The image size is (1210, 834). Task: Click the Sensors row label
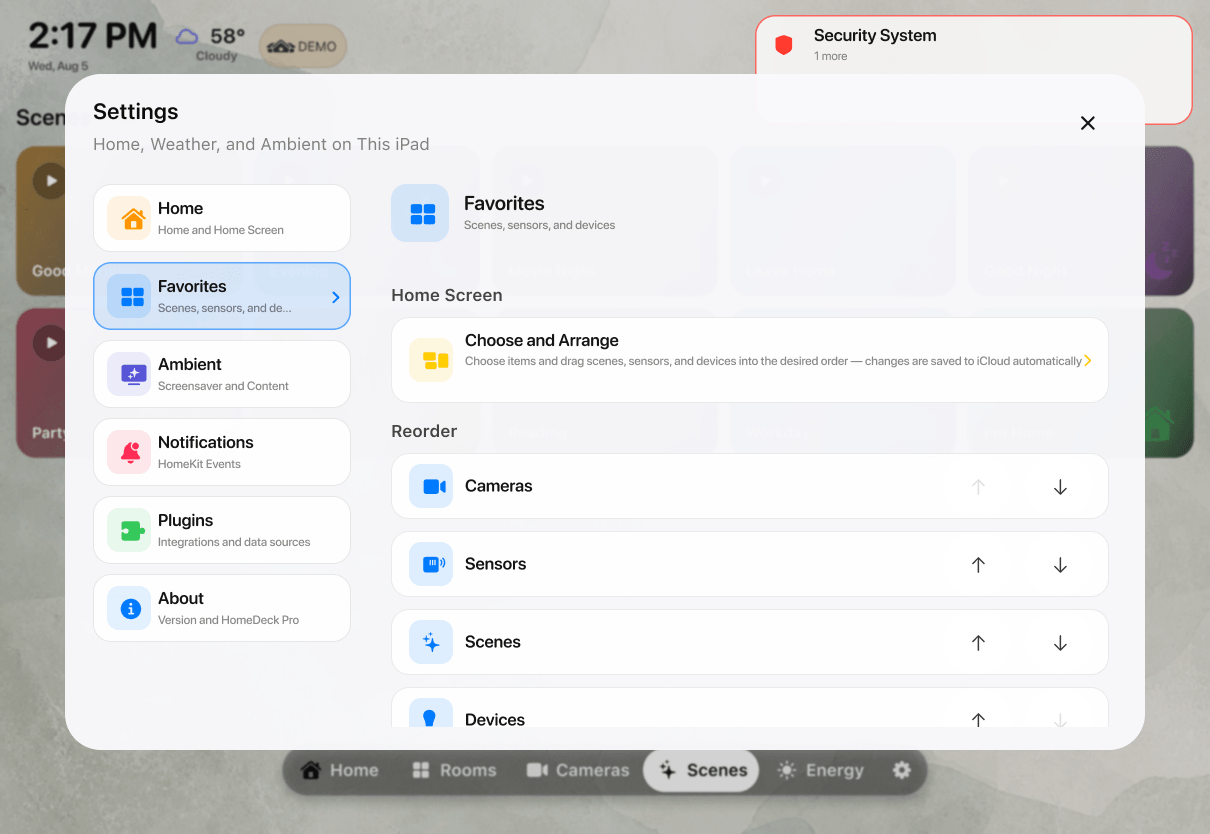tap(496, 564)
